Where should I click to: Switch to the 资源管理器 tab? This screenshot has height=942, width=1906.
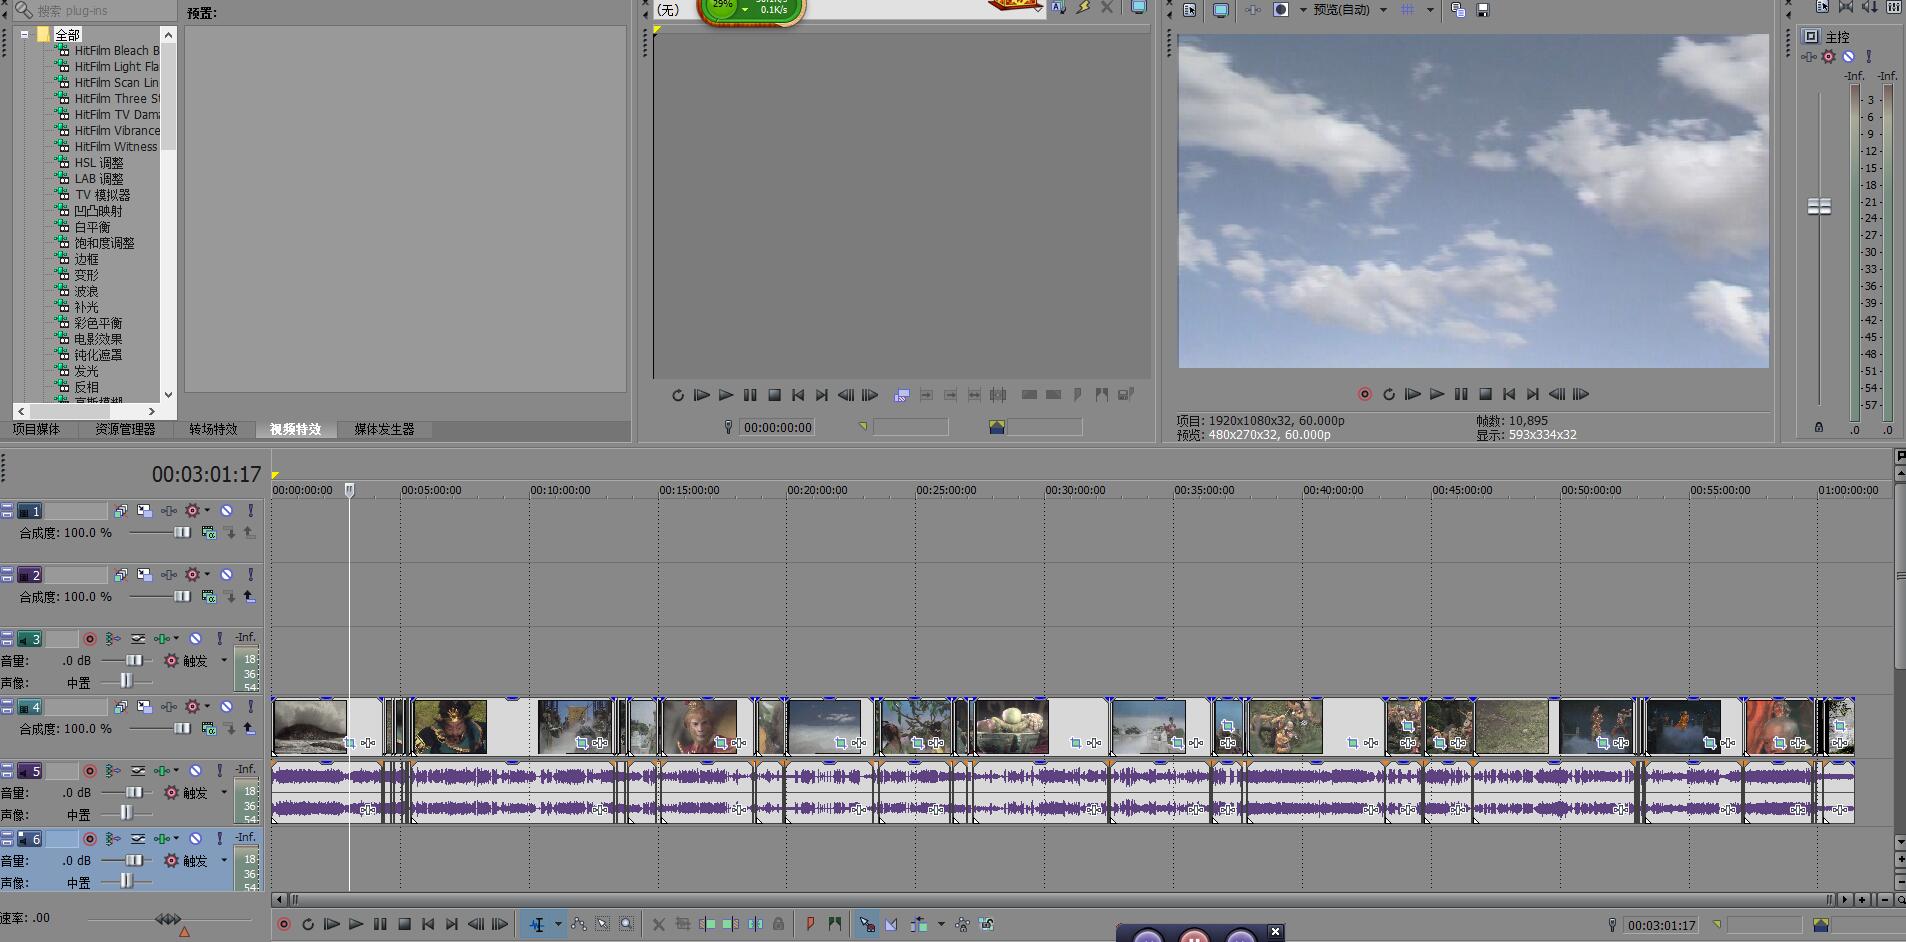point(125,429)
